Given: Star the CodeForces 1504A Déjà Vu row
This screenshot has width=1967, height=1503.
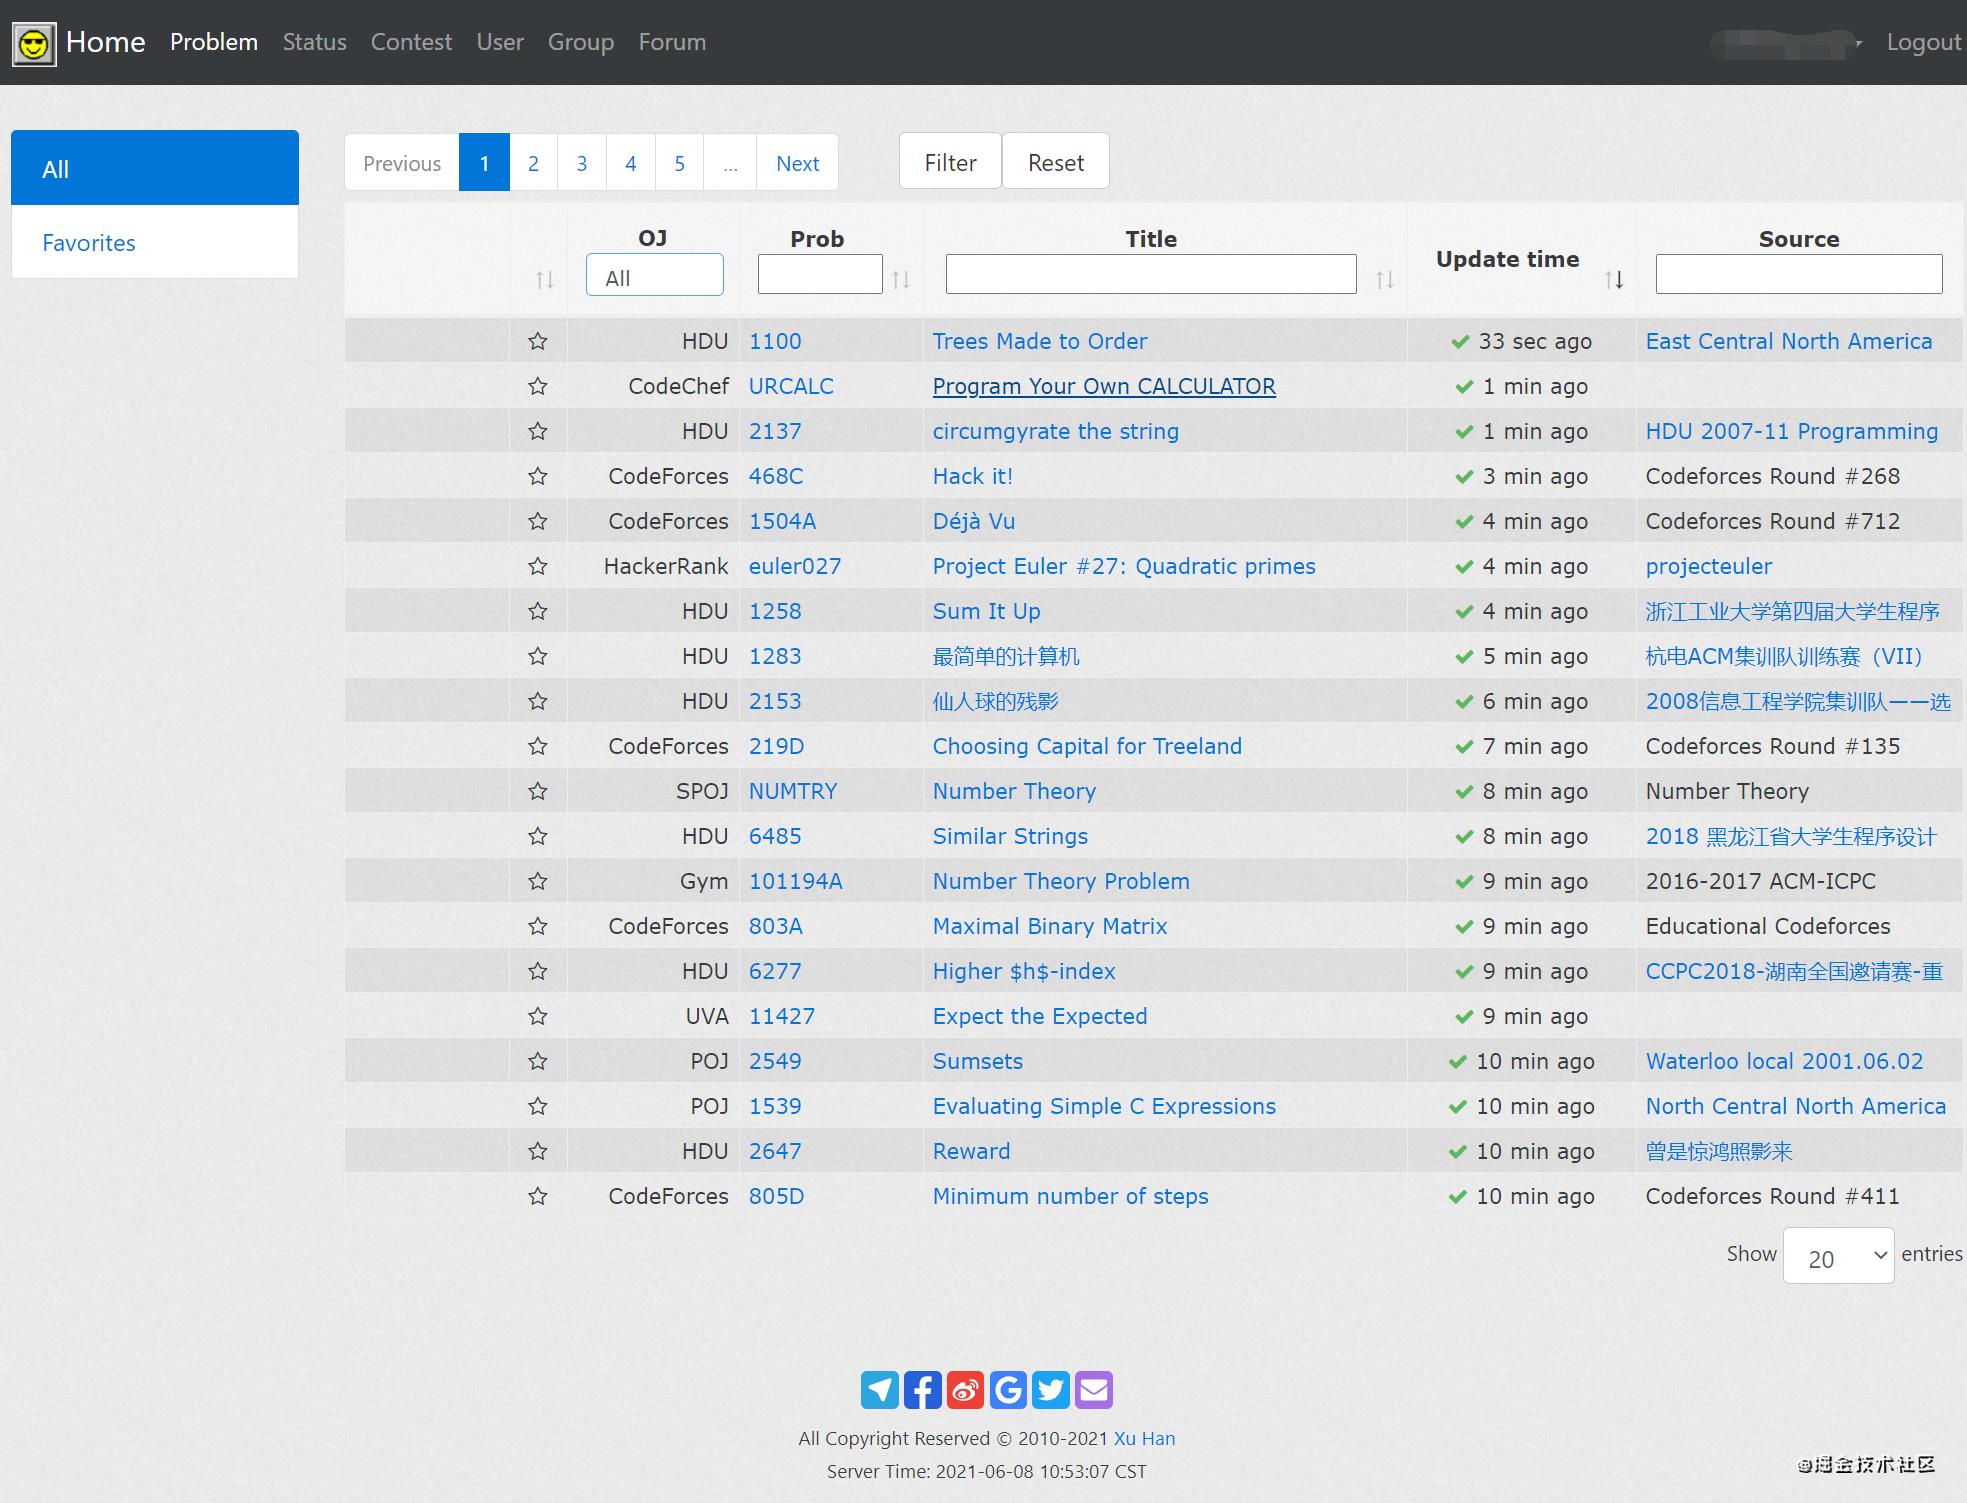Looking at the screenshot, I should pos(538,521).
